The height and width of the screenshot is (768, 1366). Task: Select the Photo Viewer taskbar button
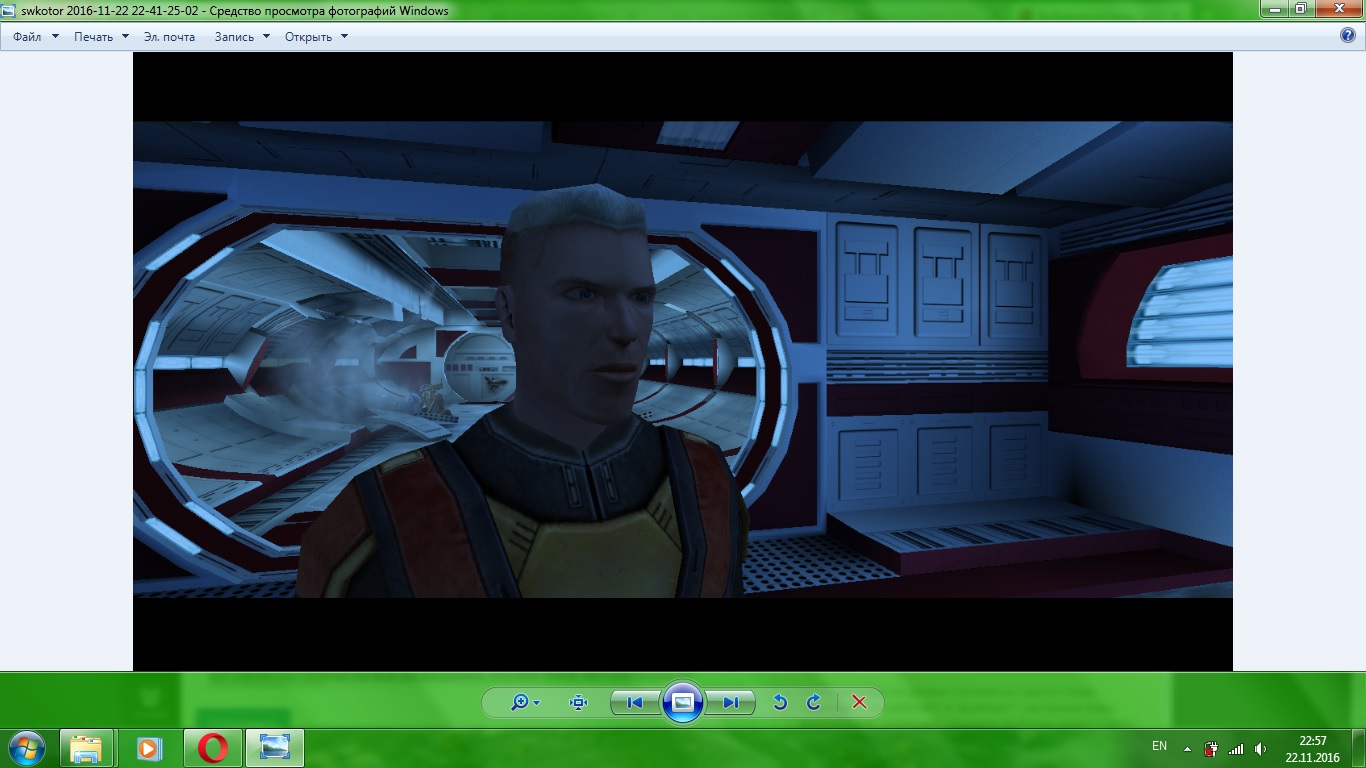274,748
